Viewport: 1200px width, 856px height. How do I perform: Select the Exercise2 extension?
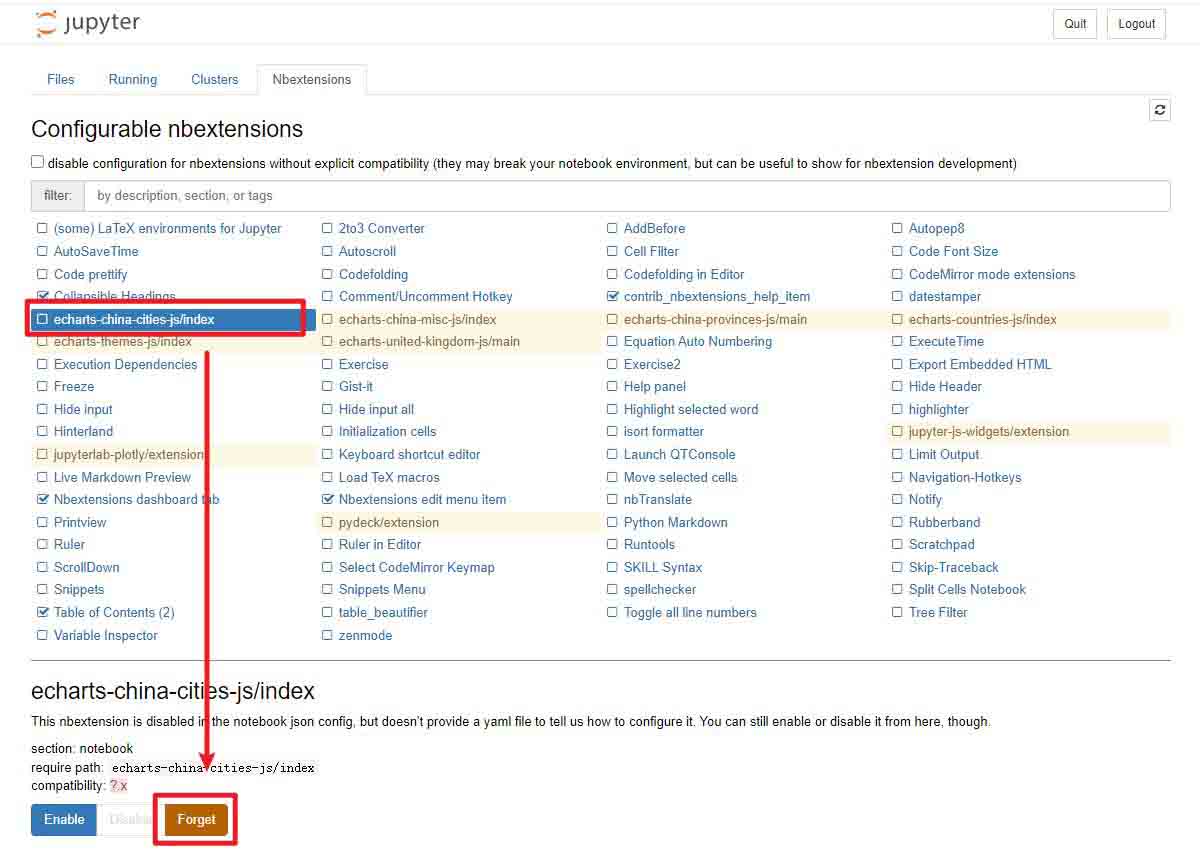pos(652,364)
